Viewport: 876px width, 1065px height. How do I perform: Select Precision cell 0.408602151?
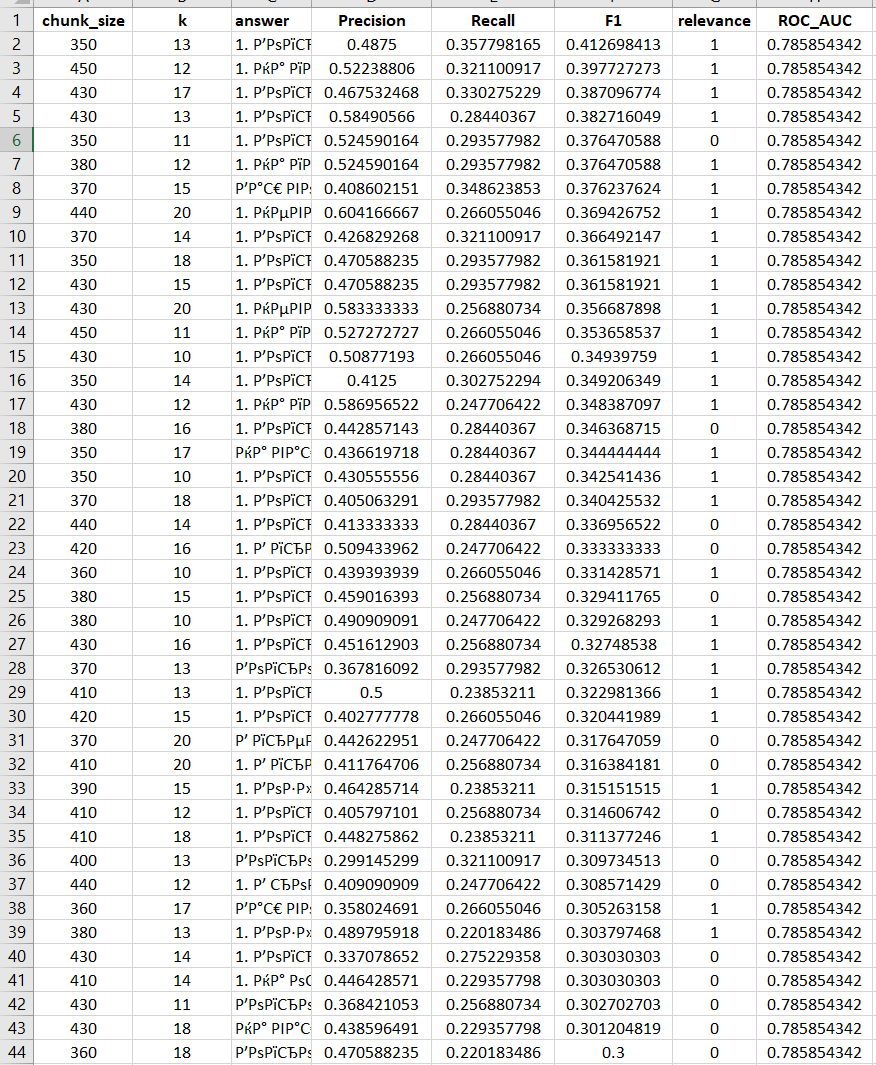(x=371, y=189)
